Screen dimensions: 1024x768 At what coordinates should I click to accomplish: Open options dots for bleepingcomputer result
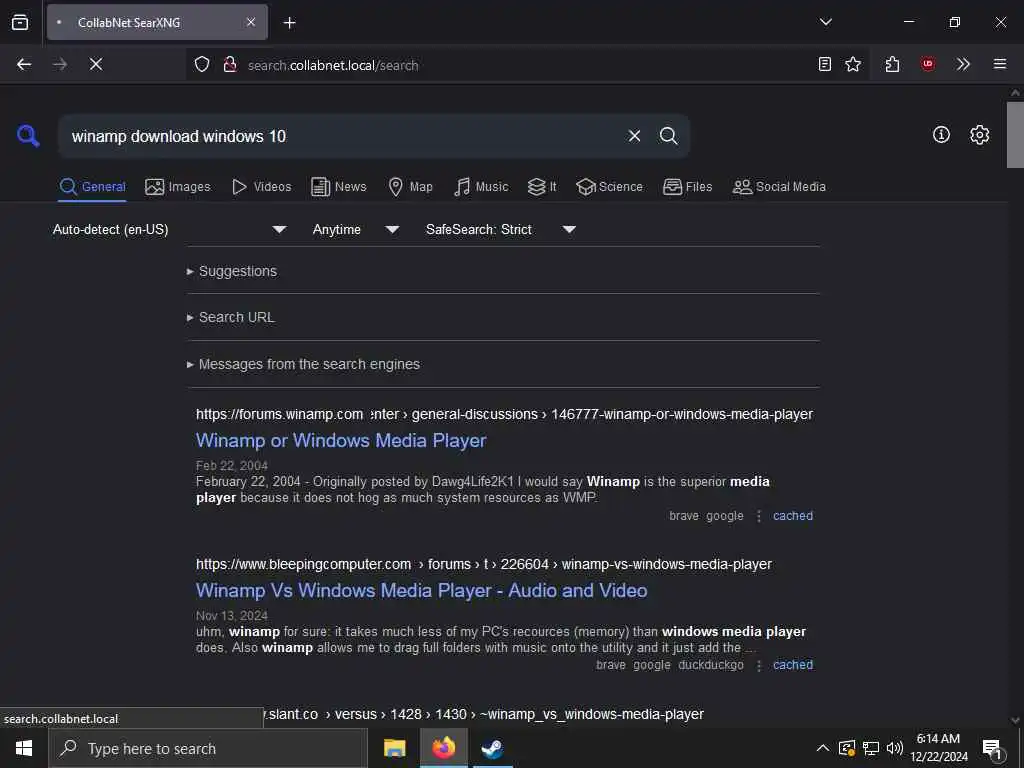[758, 665]
